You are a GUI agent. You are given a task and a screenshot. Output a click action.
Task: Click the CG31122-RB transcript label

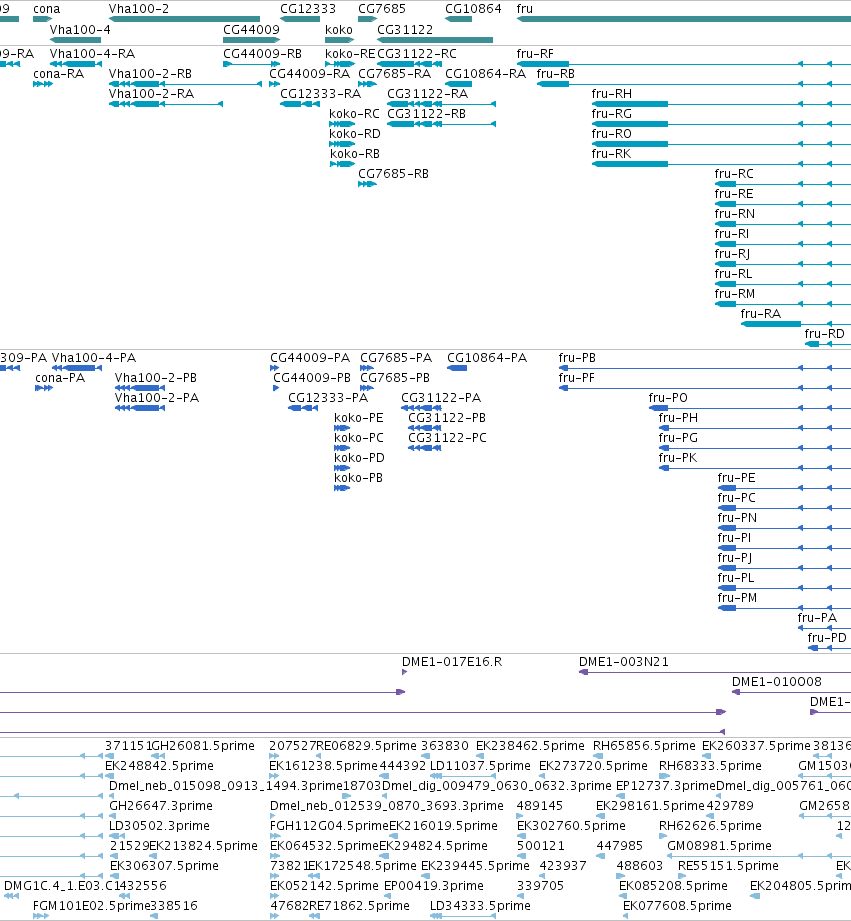click(x=426, y=113)
